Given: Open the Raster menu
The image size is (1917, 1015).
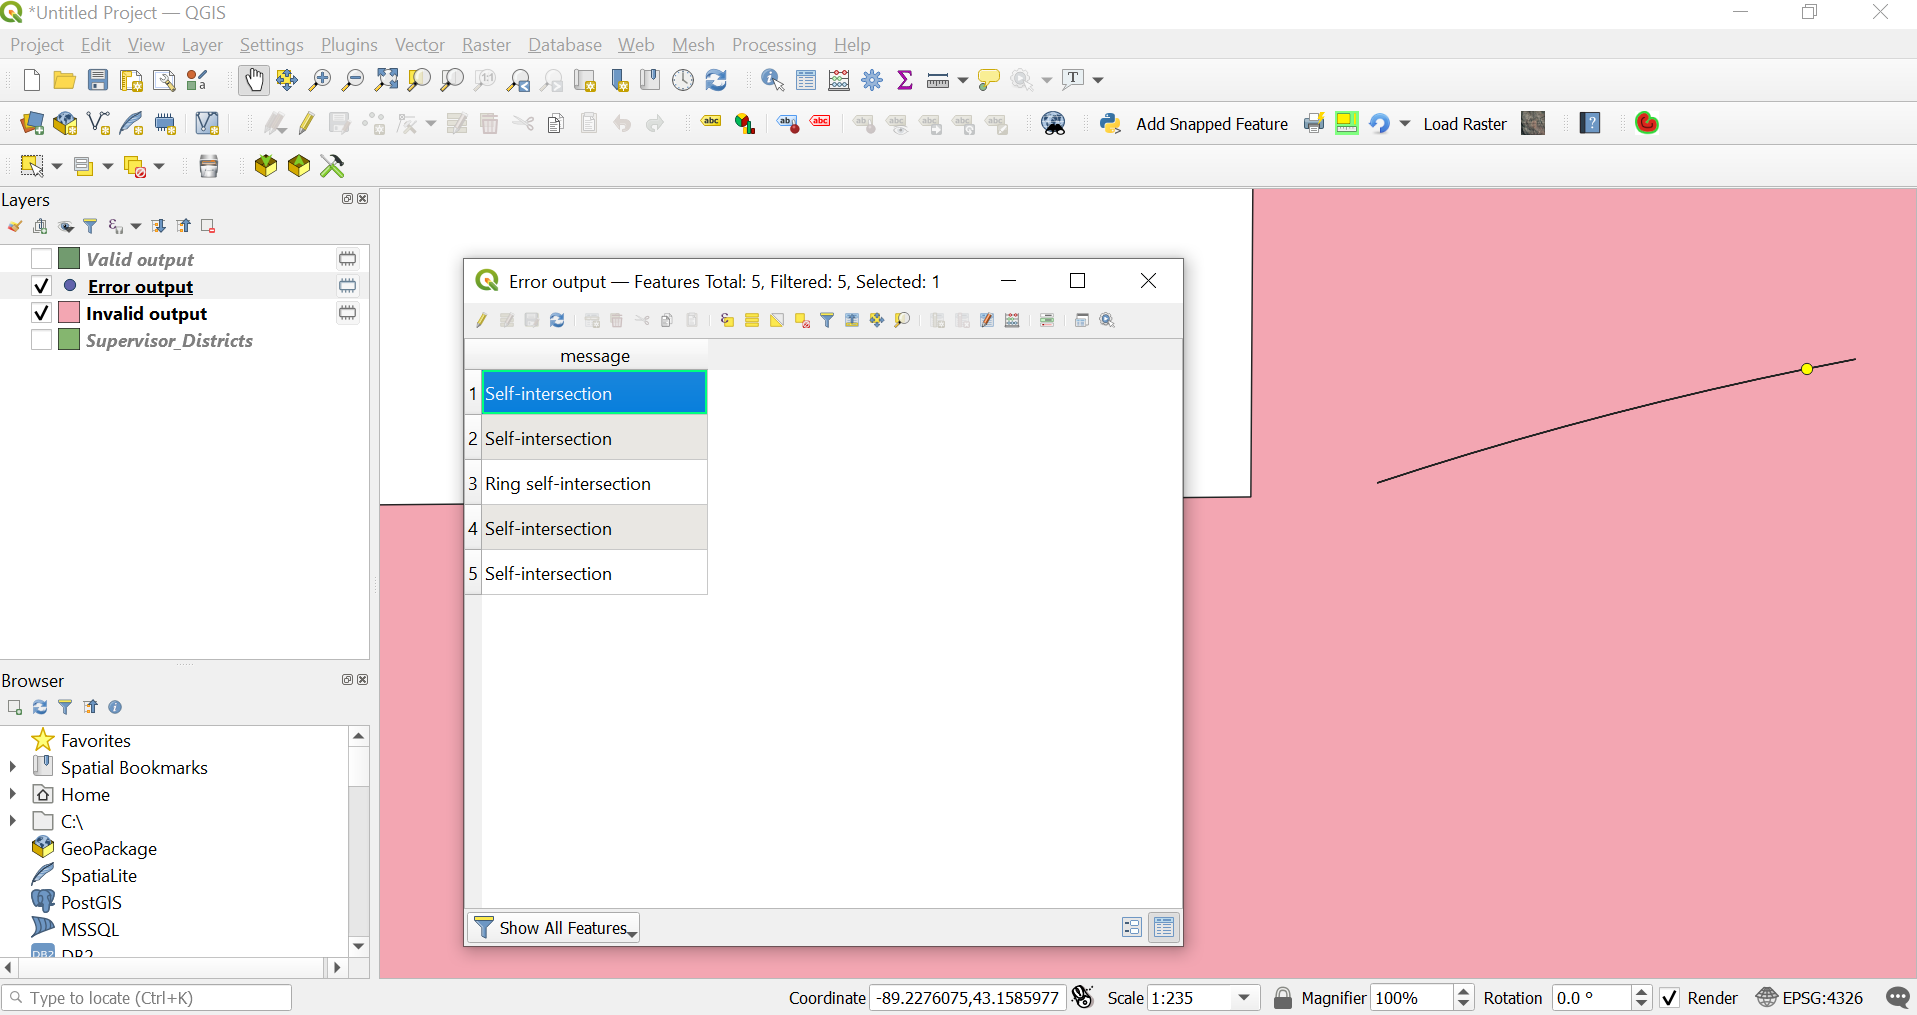Looking at the screenshot, I should pos(486,45).
